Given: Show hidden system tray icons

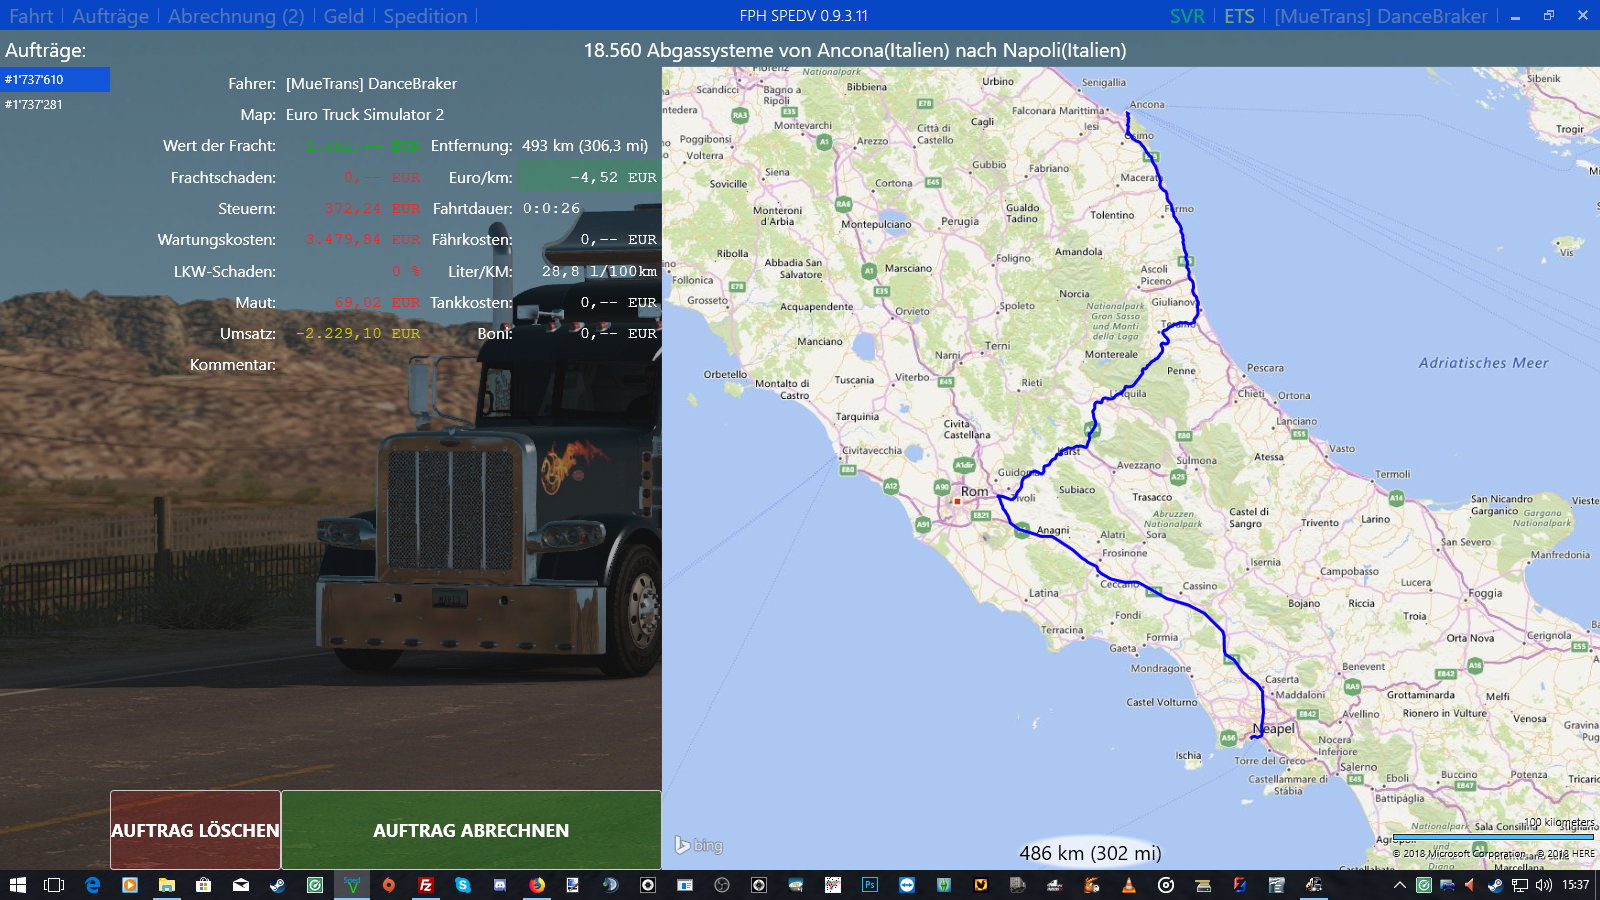Looking at the screenshot, I should pos(1400,885).
